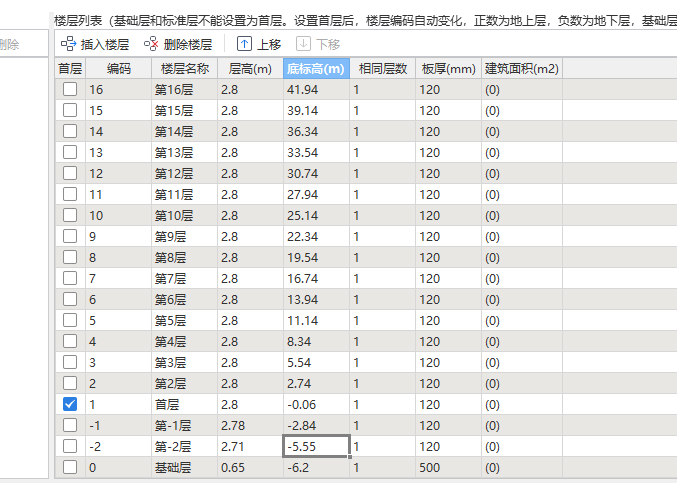677x483 pixels.
Task: Click the 建筑面积(m2) column header
Action: click(522, 68)
